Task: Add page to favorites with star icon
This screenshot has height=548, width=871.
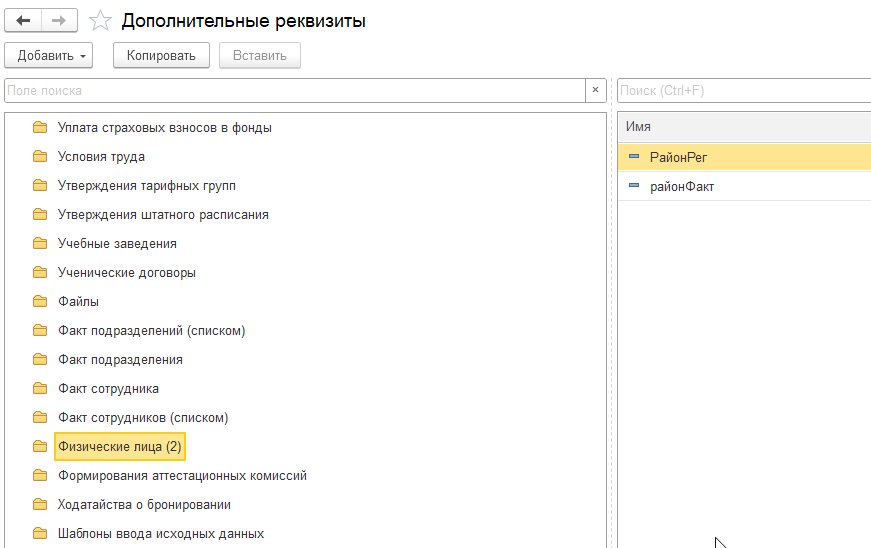Action: point(100,21)
